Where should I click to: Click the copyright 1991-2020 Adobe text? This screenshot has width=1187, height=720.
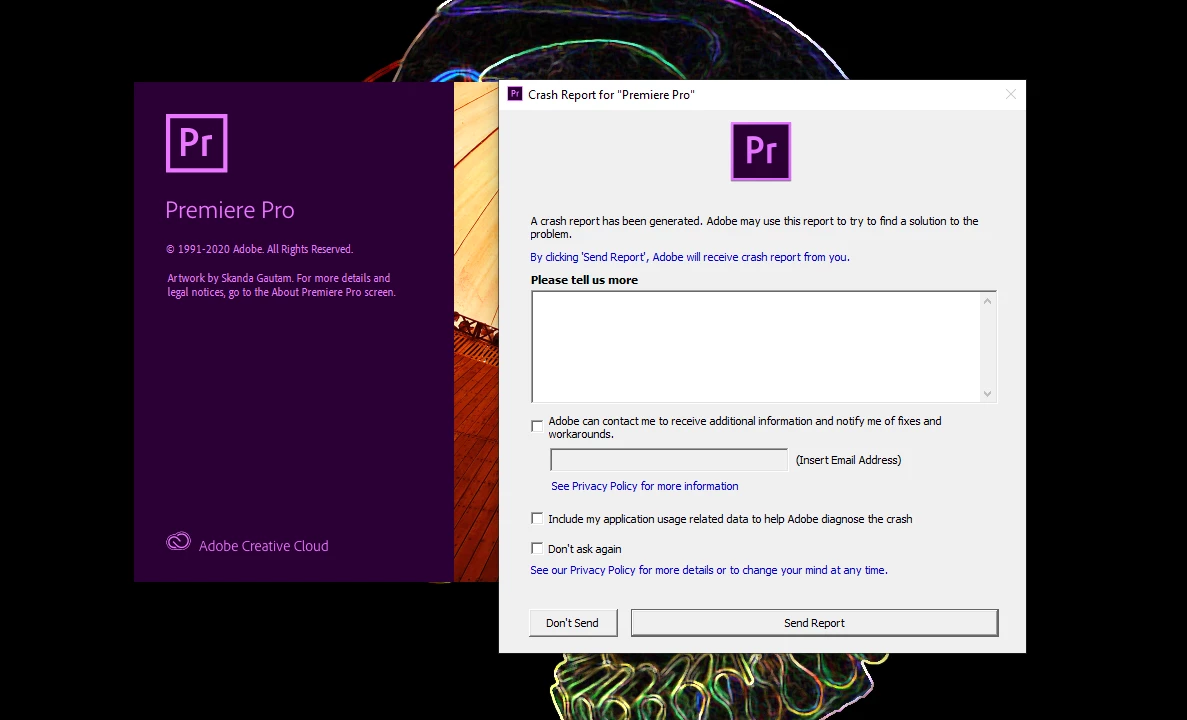260,249
